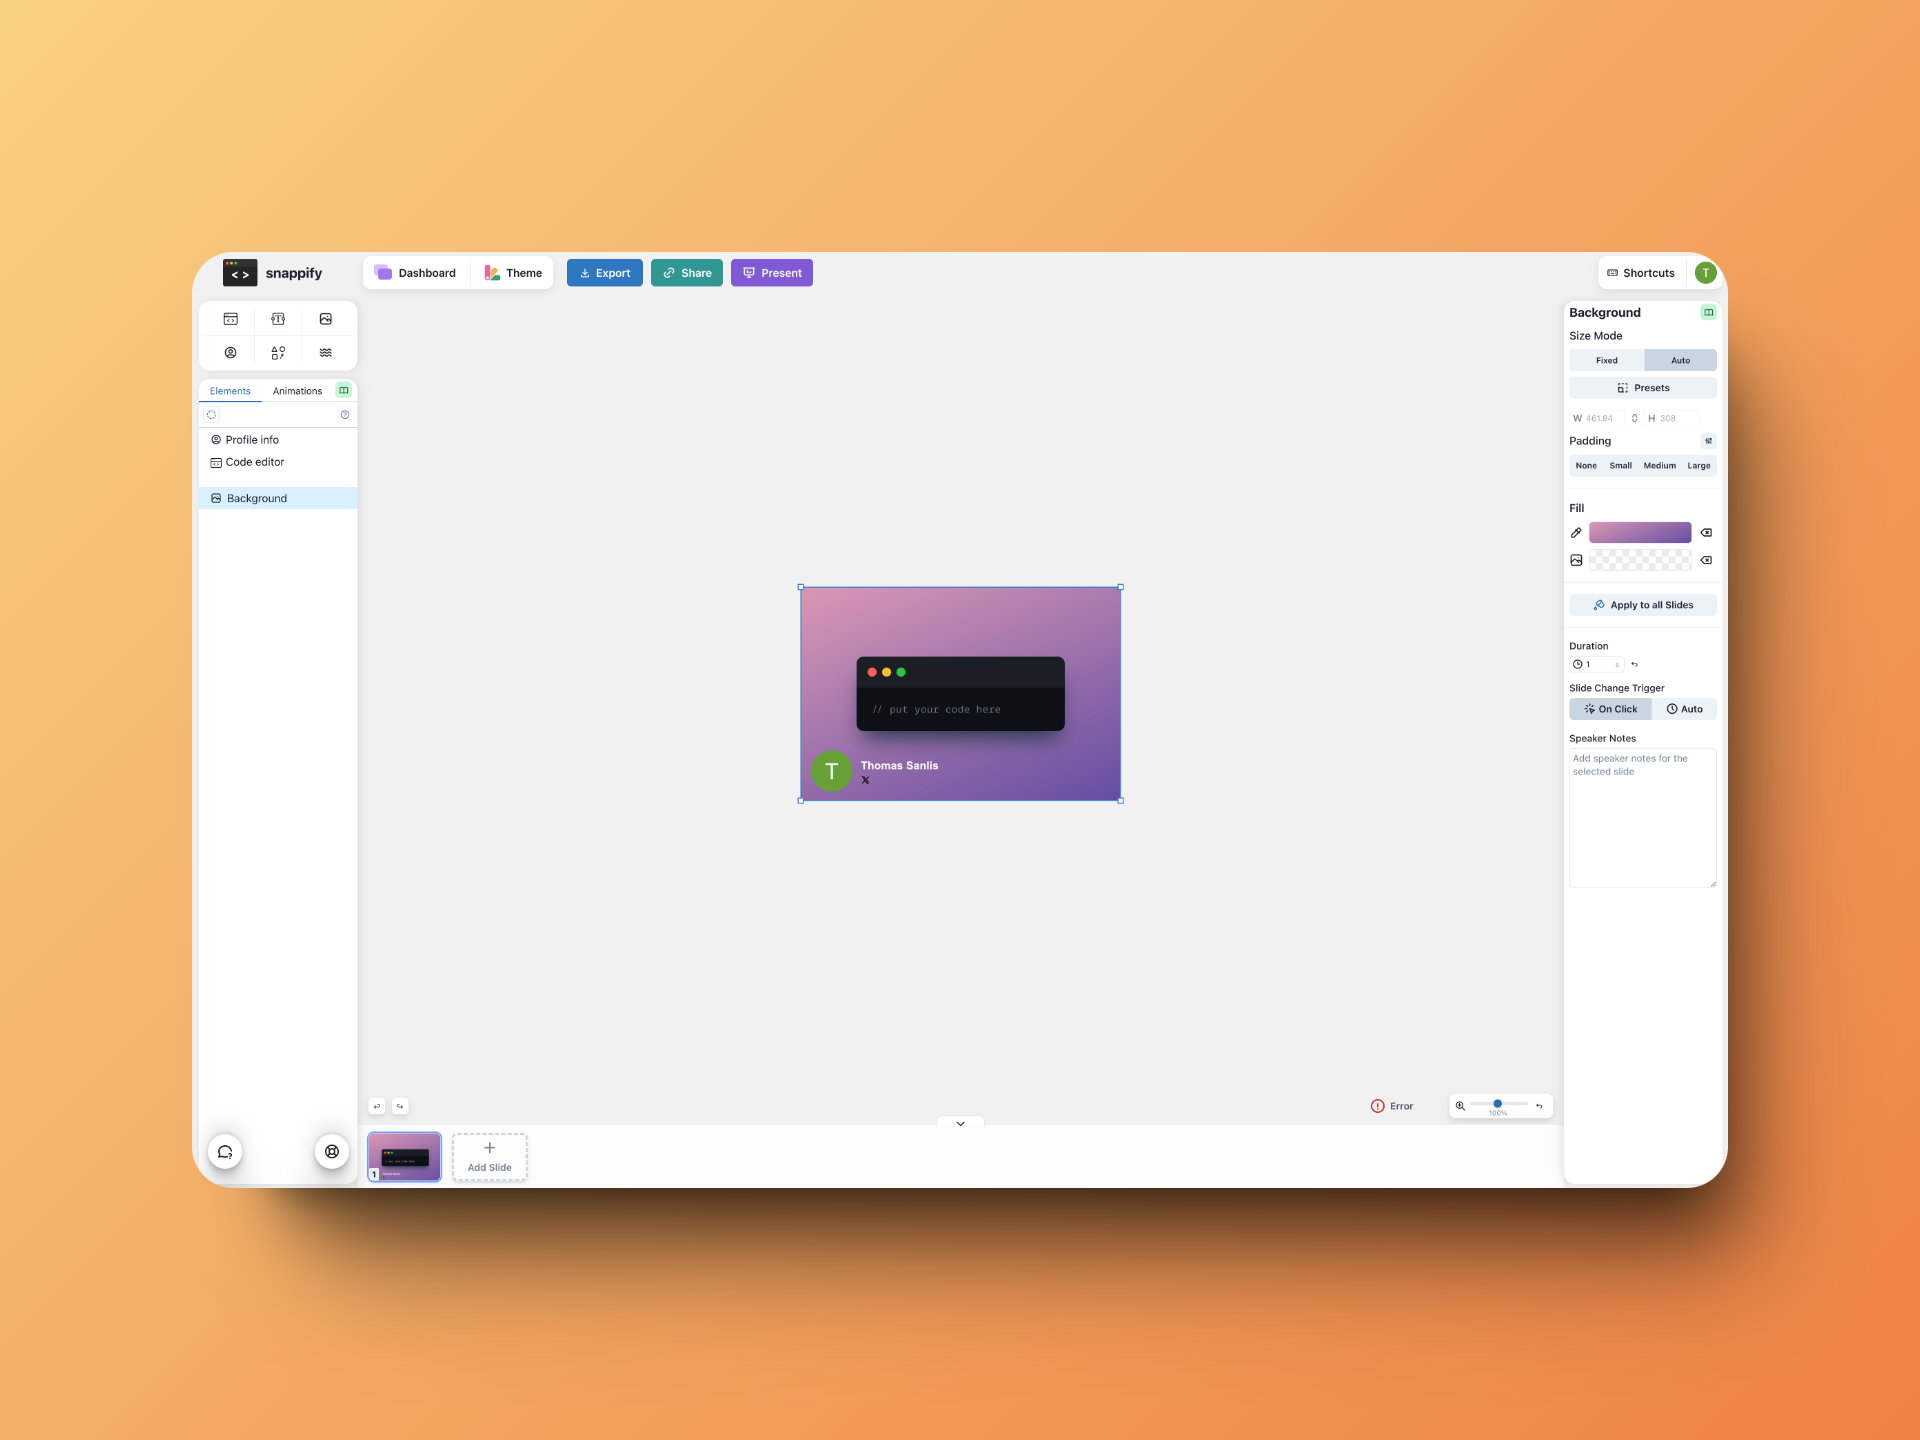
Task: Switch to Elements tab
Action: [x=230, y=390]
